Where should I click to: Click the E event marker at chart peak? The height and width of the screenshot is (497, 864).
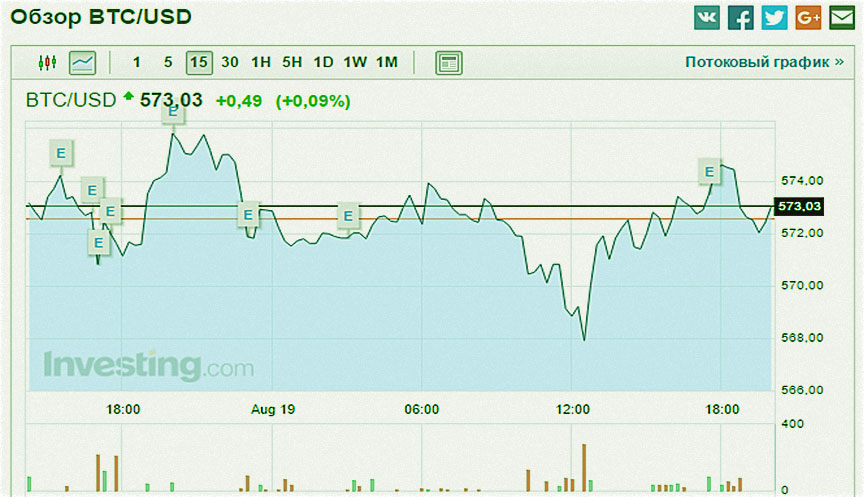point(173,113)
